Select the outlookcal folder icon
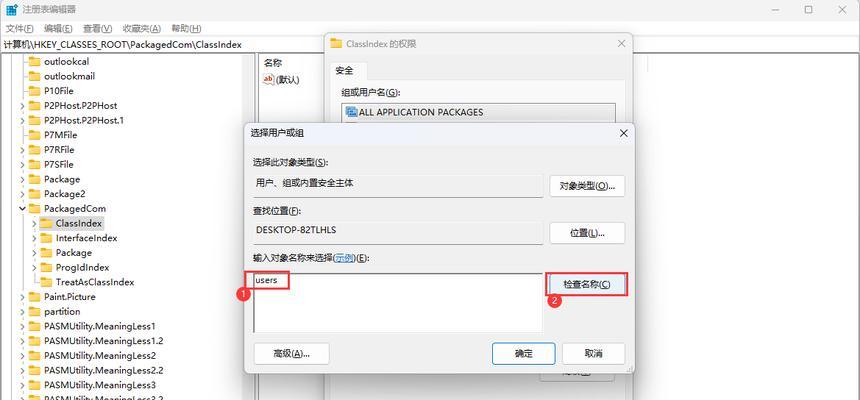 [x=35, y=61]
